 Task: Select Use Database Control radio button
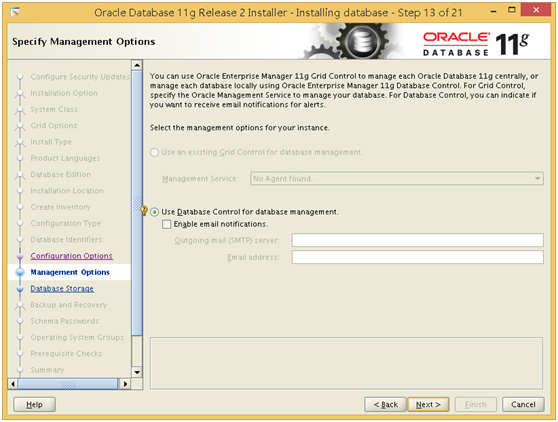154,212
